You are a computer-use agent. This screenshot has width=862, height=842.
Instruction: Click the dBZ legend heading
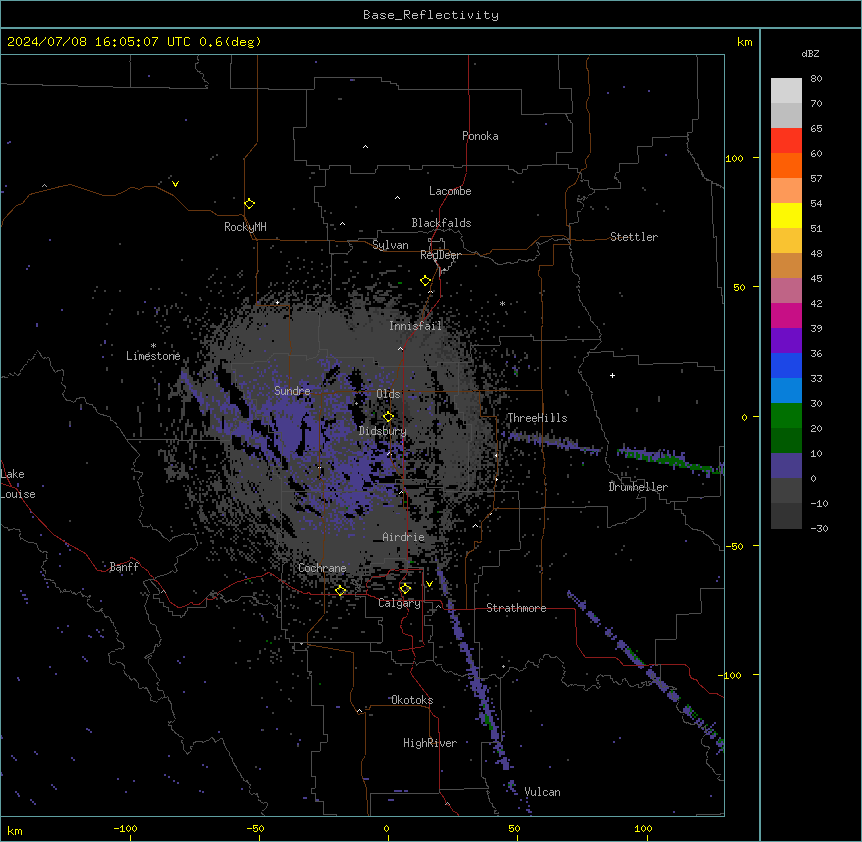pyautogui.click(x=810, y=53)
